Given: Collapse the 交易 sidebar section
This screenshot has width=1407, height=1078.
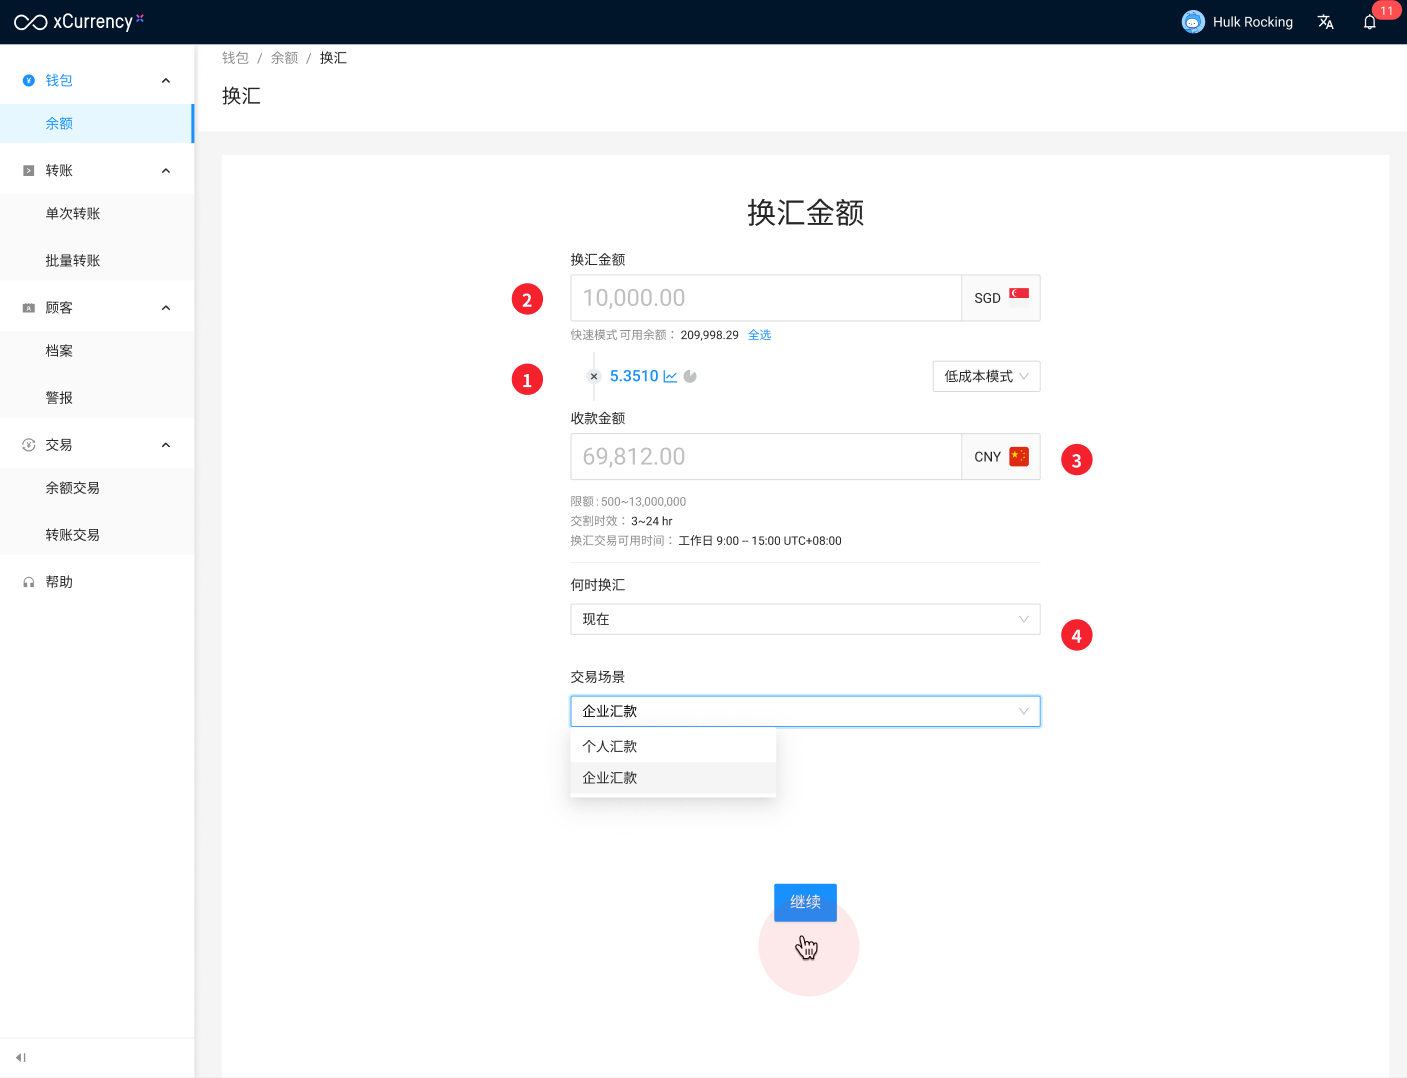Looking at the screenshot, I should click(166, 445).
